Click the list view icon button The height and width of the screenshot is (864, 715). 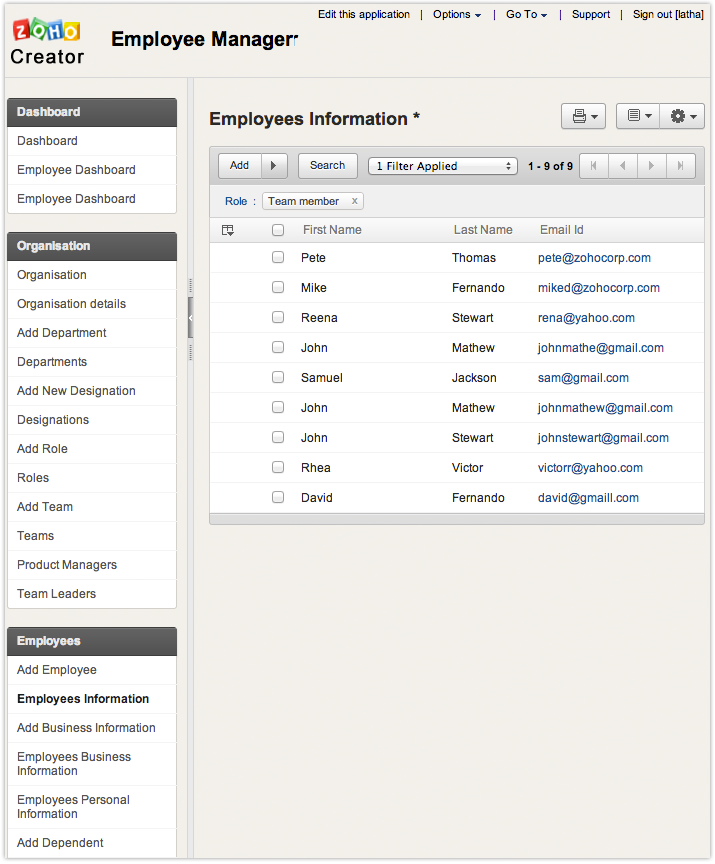tap(637, 117)
